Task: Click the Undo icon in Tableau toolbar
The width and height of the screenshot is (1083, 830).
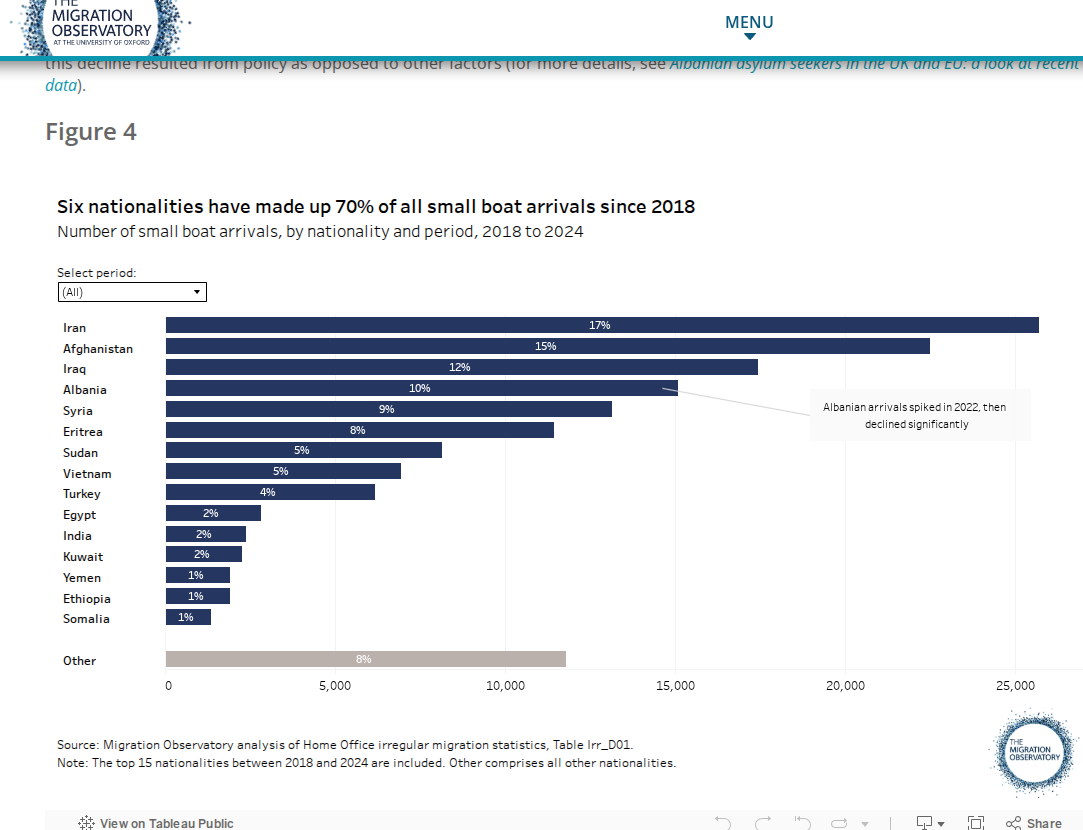Action: coord(722,823)
